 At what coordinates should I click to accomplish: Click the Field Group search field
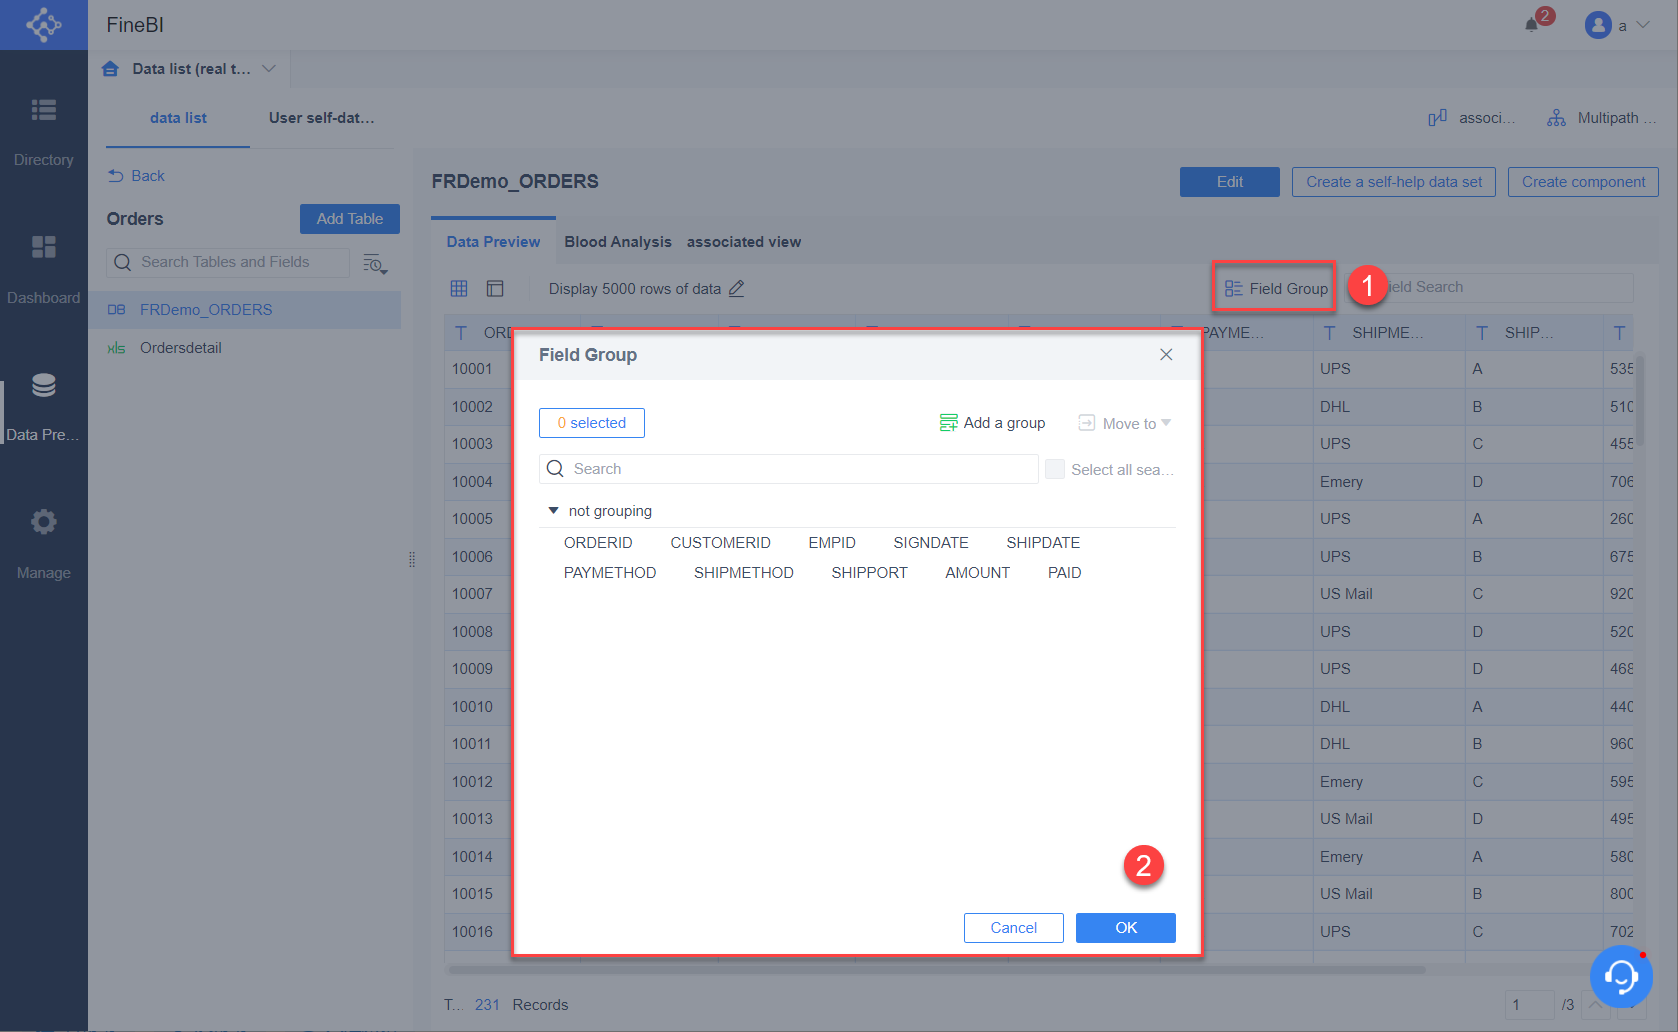coord(789,469)
